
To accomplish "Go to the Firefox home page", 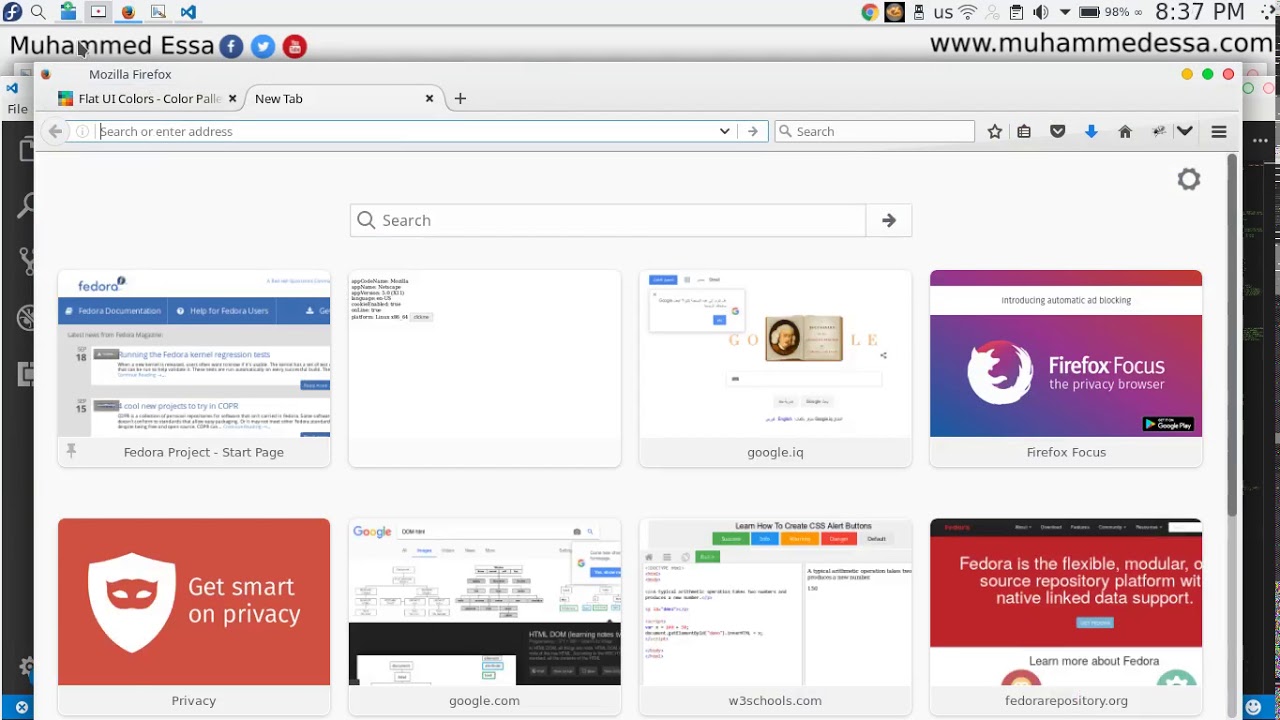I will (1125, 131).
